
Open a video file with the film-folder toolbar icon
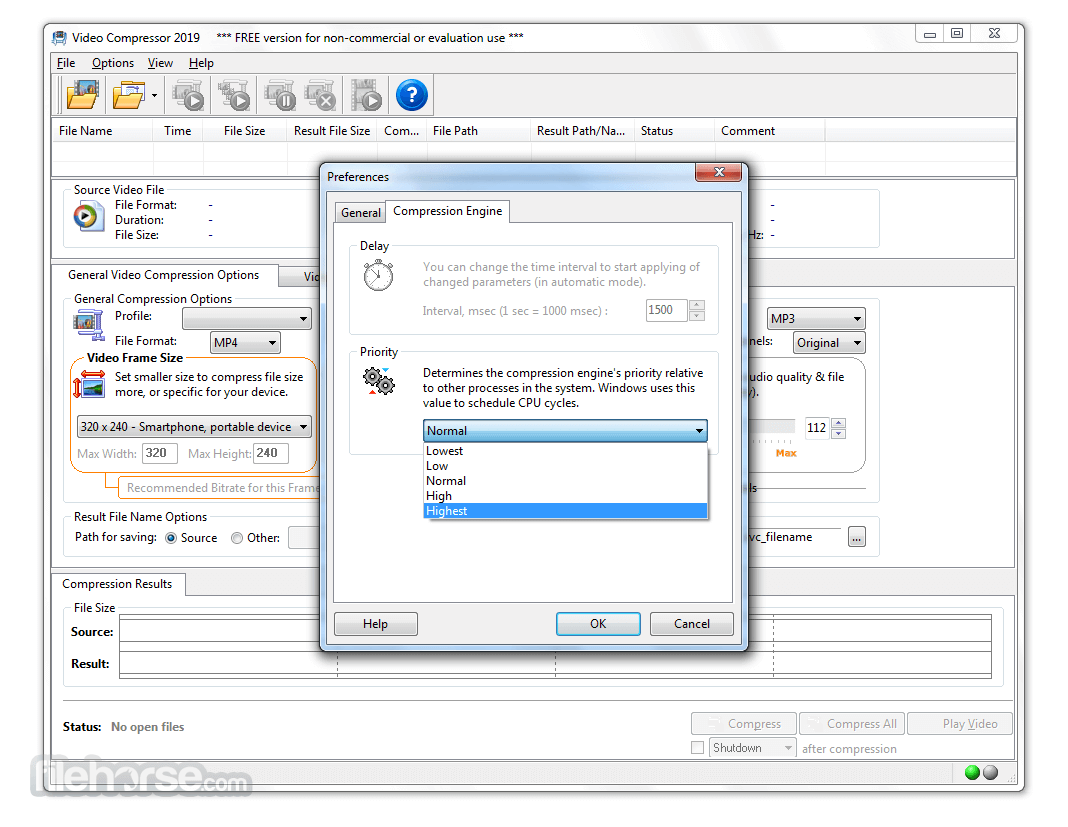coord(82,95)
